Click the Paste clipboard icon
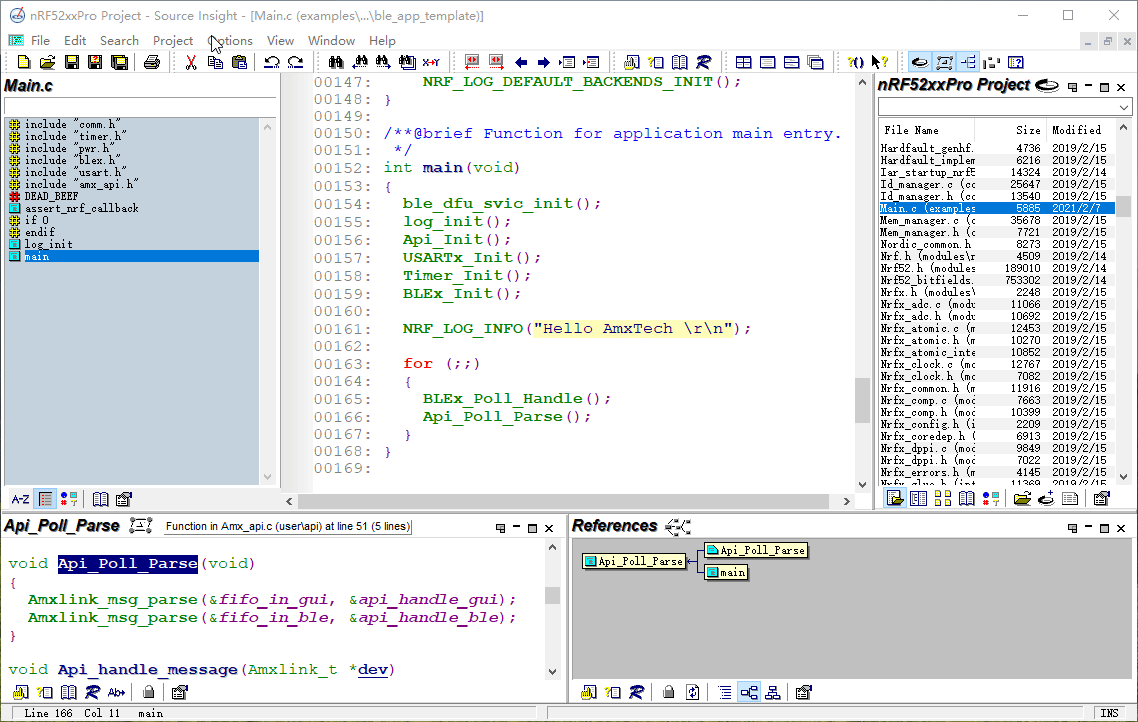The width and height of the screenshot is (1138, 722). coord(239,62)
